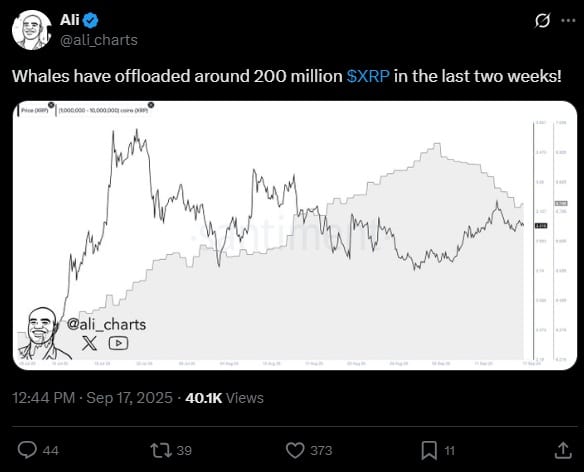
Task: Open the 40.1K Views analytics link
Action: pos(224,398)
